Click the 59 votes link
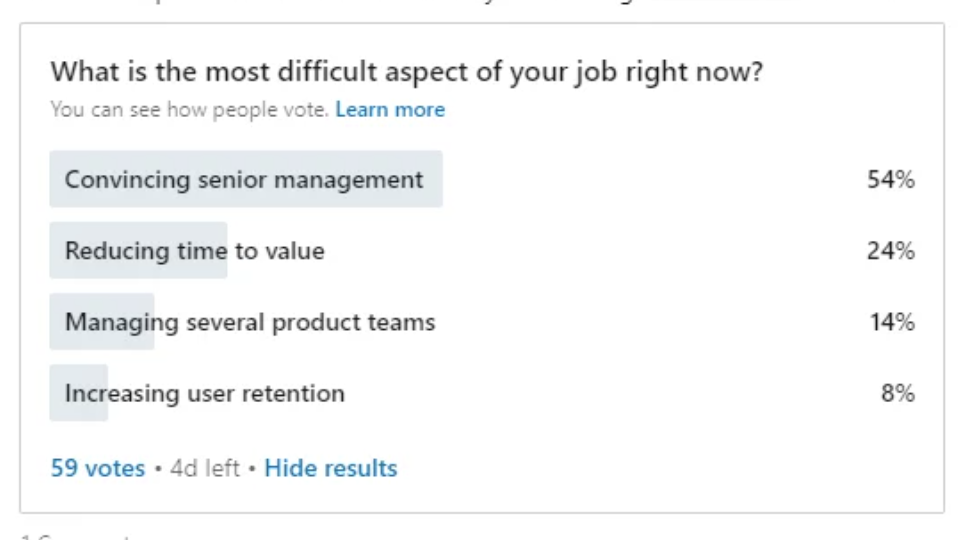The image size is (964, 540). 97,468
